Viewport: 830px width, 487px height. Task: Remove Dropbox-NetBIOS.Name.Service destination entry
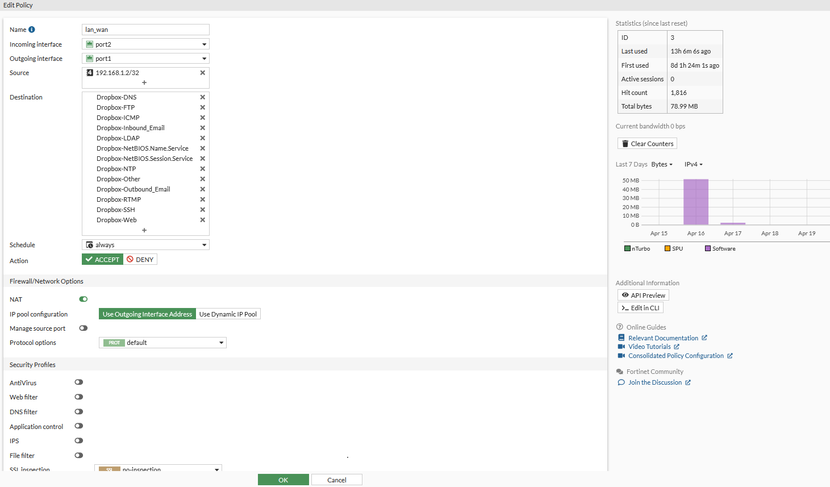pyautogui.click(x=202, y=148)
